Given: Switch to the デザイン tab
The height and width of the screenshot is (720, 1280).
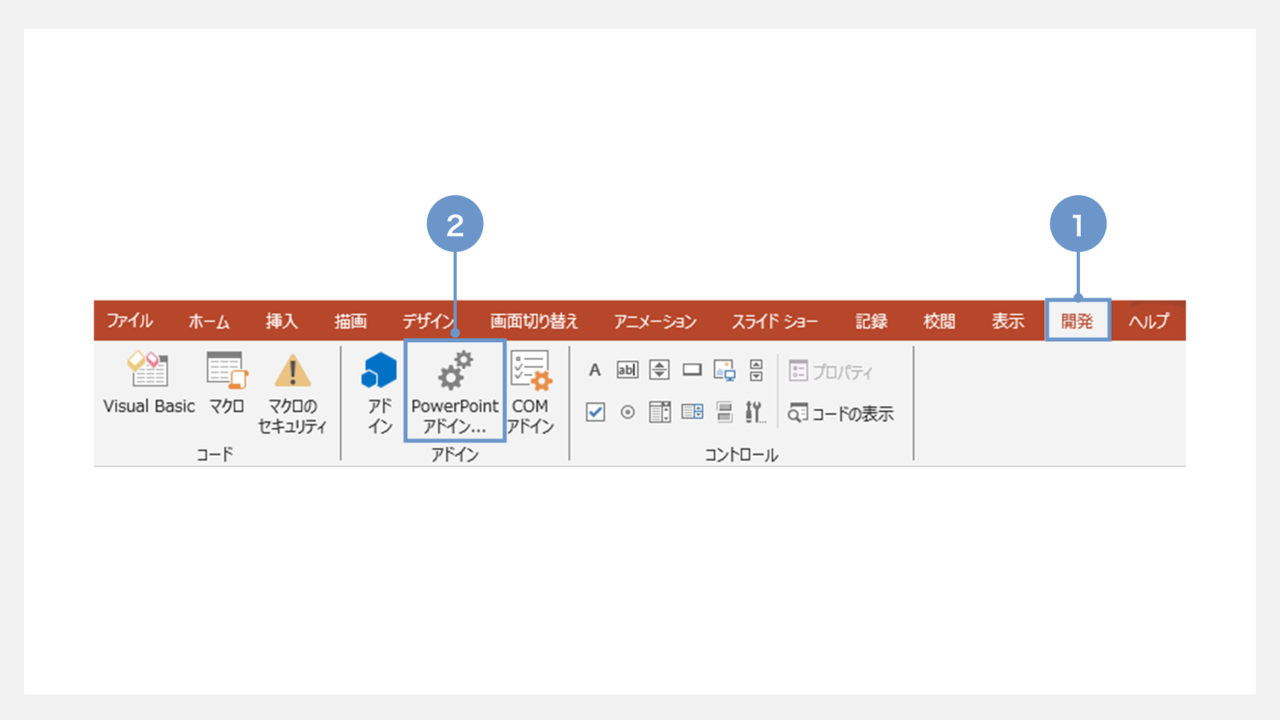Looking at the screenshot, I should tap(429, 321).
